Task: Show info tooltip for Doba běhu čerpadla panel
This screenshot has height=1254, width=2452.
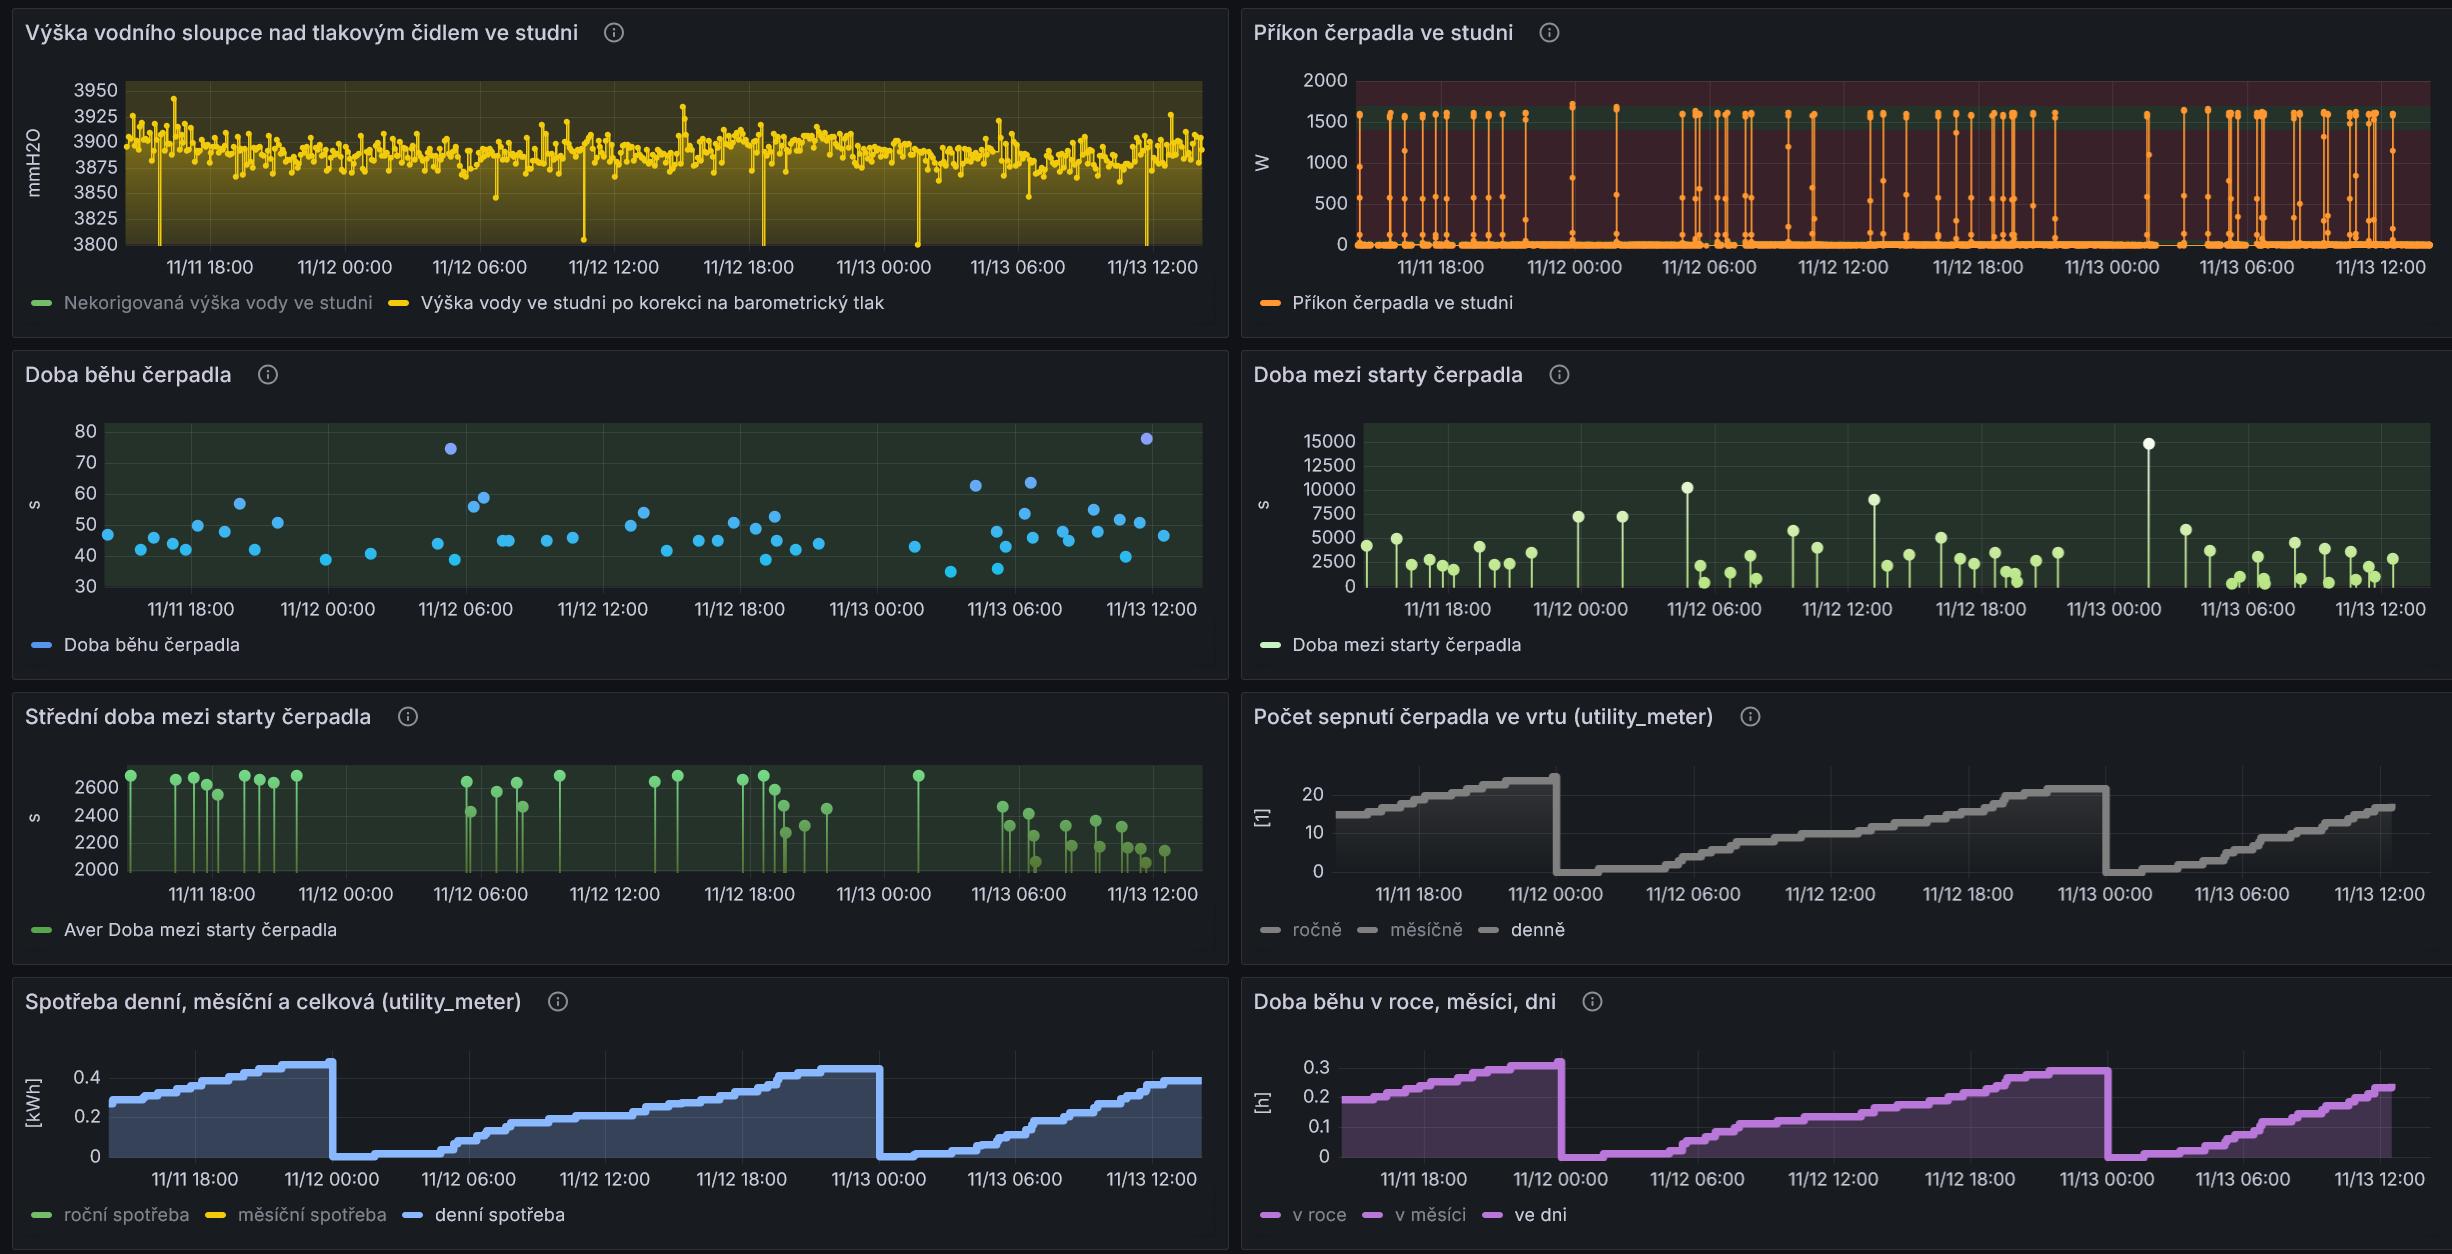Action: click(x=268, y=375)
